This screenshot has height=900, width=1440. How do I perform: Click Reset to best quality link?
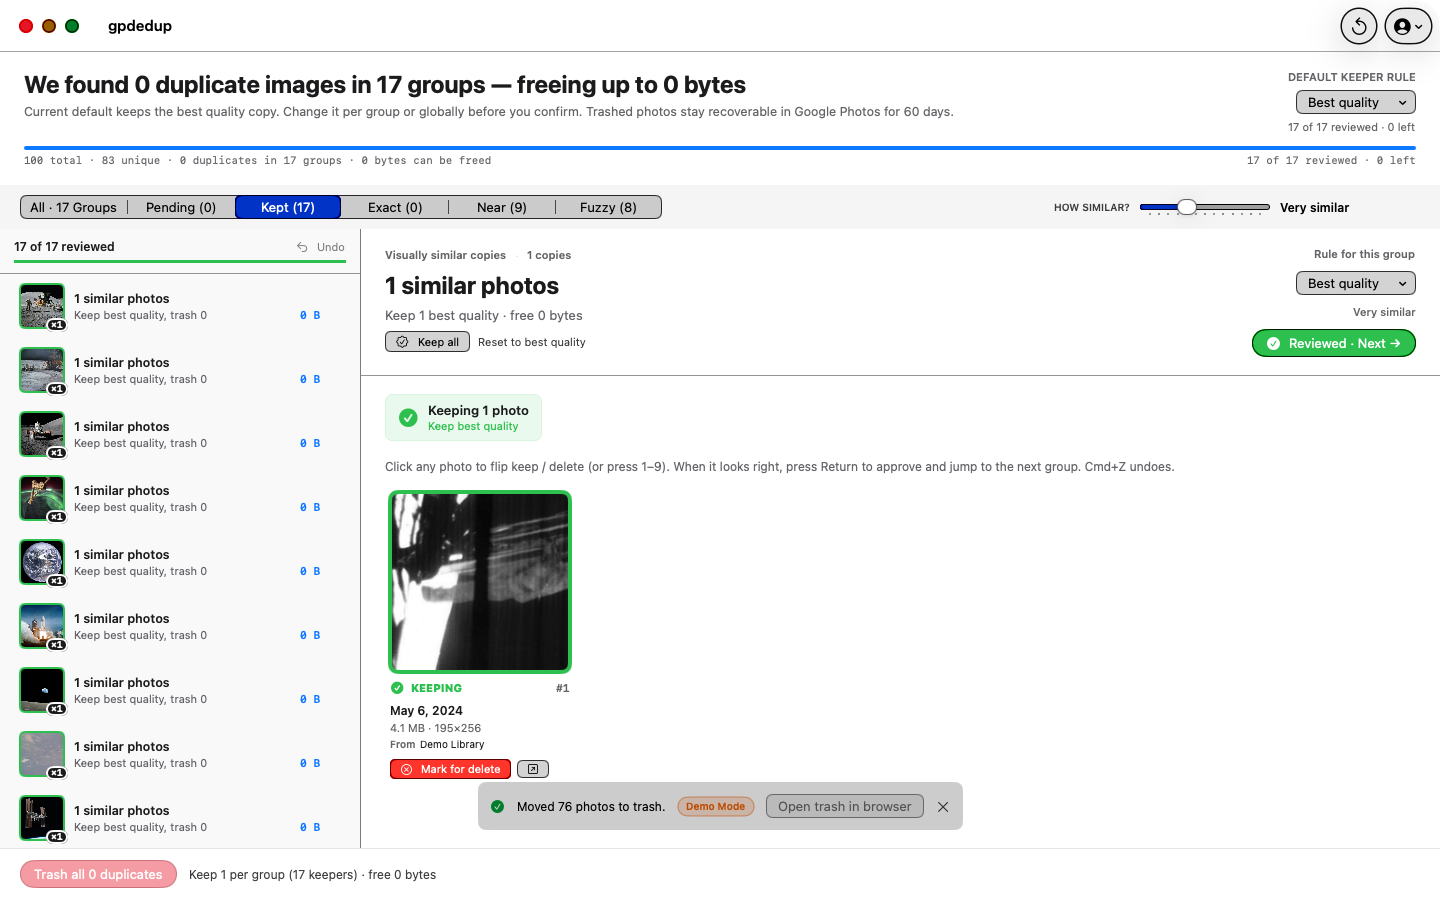(532, 342)
